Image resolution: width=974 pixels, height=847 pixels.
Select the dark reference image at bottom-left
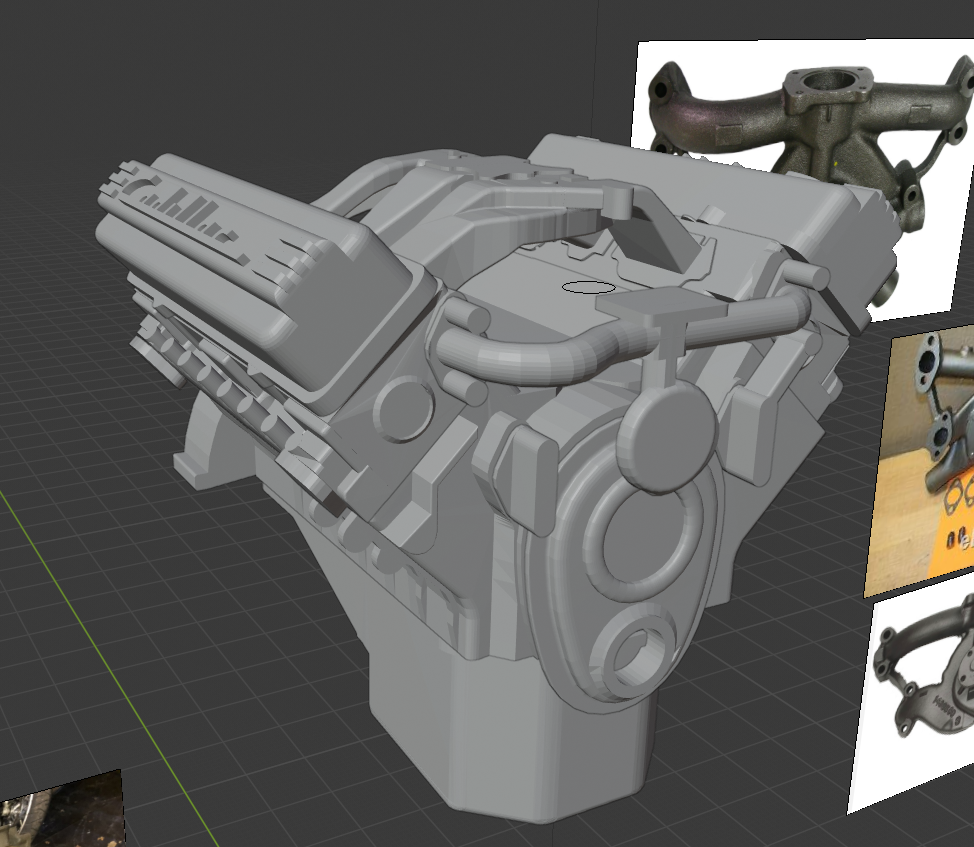(x=61, y=810)
